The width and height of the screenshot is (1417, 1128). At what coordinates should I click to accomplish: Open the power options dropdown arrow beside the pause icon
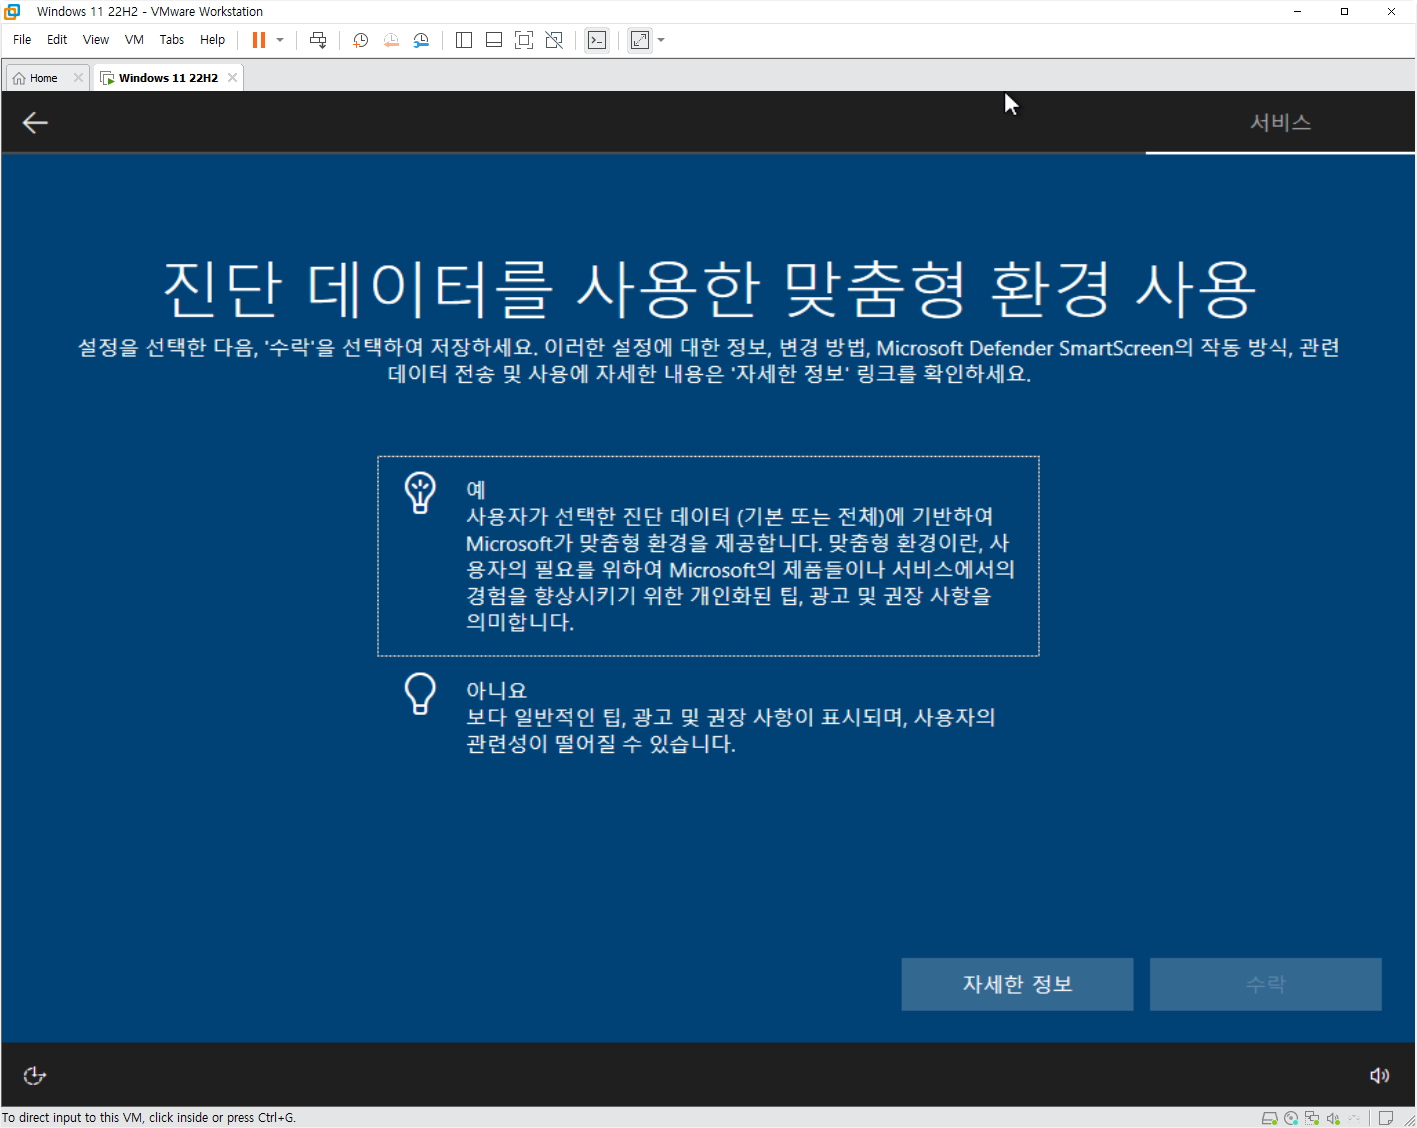click(280, 40)
